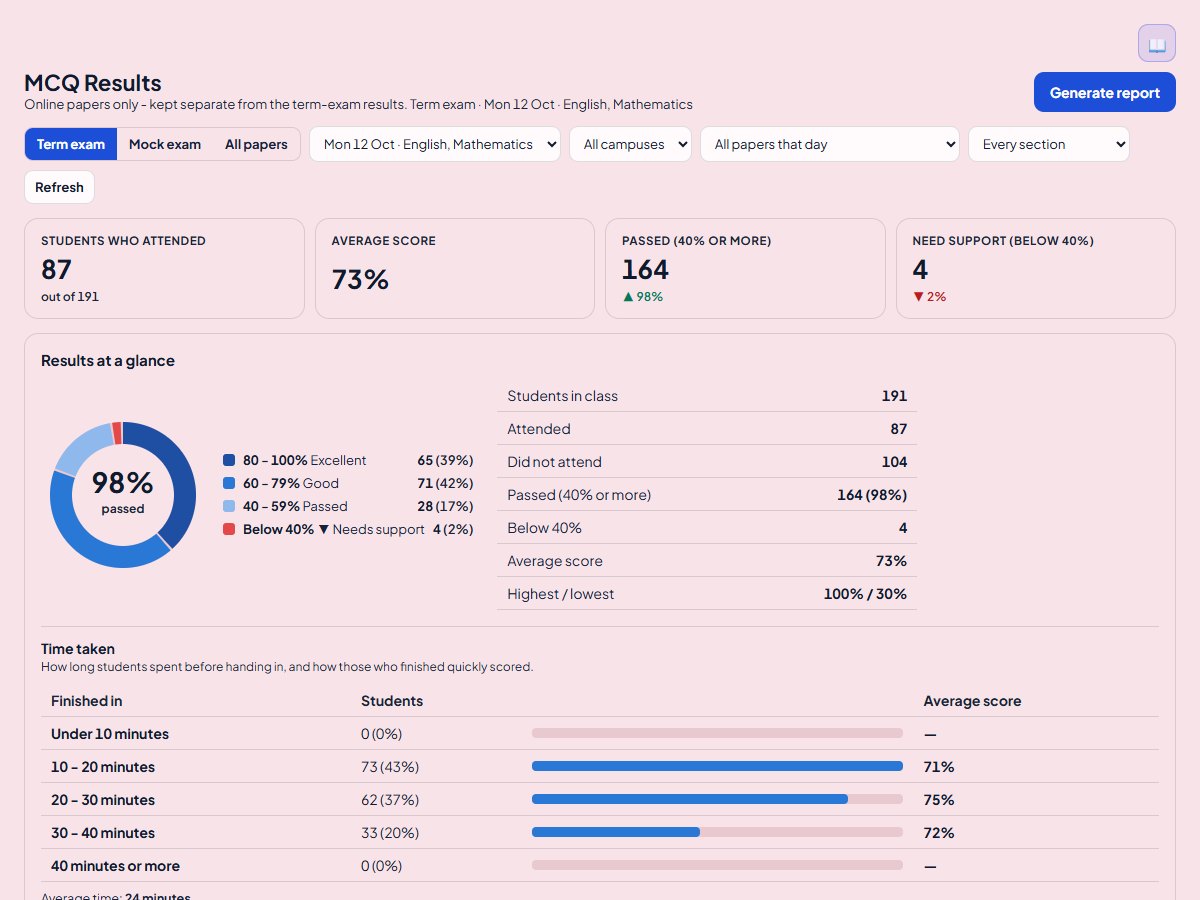The height and width of the screenshot is (900, 1200).
Task: Click the Under 10 minutes row label
Action: click(x=110, y=734)
